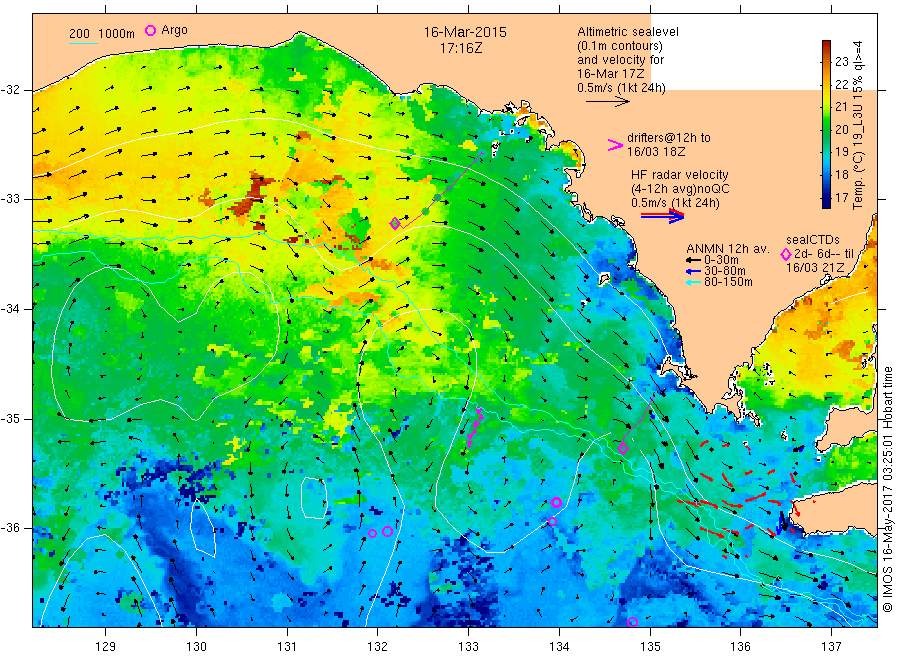Screen dimensions: 900x660
Task: Click the '17:16Z' time label
Action: [x=461, y=48]
